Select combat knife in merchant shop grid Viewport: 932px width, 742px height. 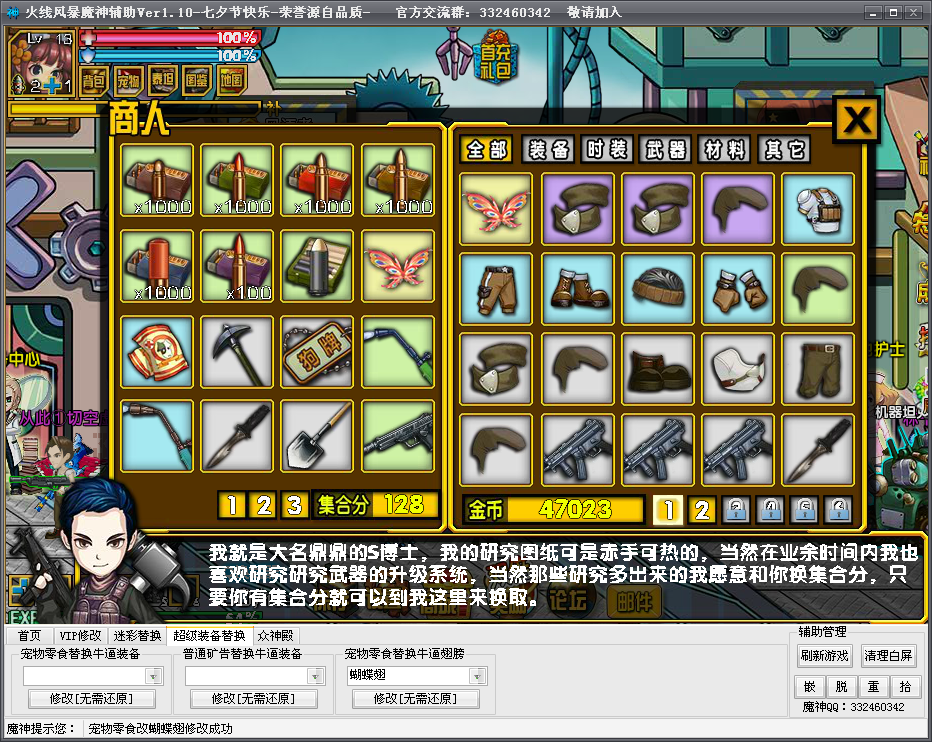coord(237,436)
